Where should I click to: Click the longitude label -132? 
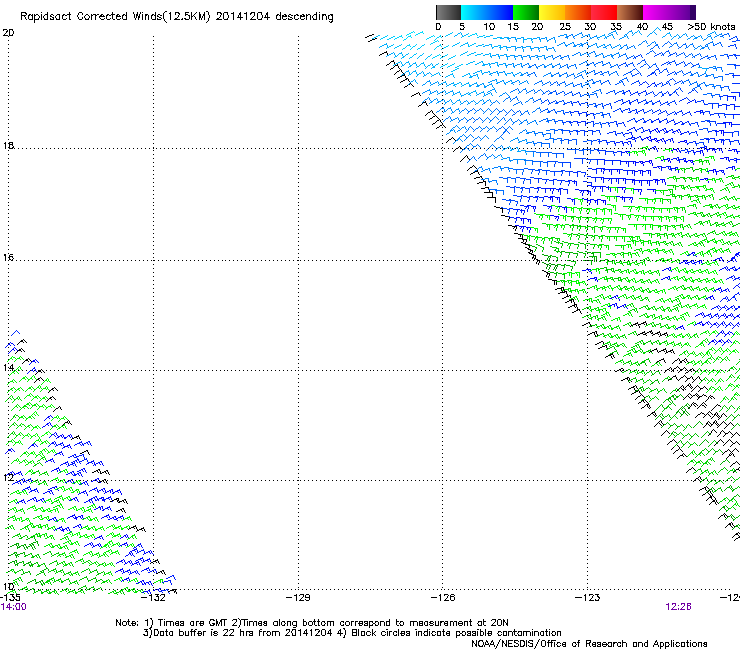click(x=153, y=598)
